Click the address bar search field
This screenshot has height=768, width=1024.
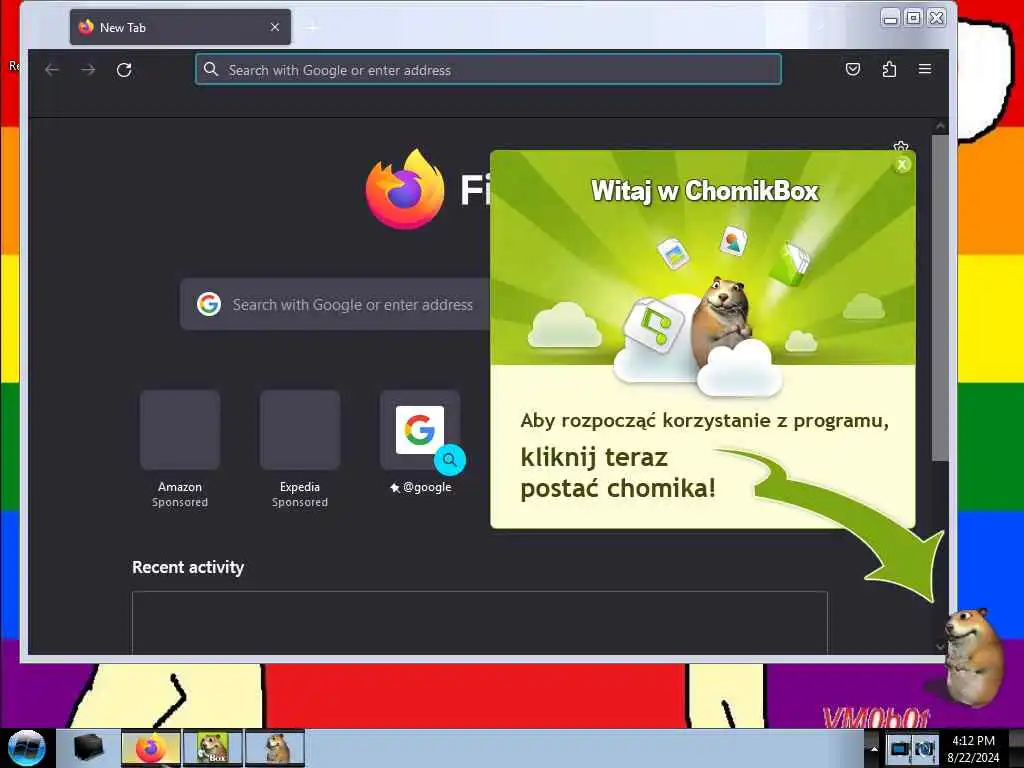(x=488, y=69)
